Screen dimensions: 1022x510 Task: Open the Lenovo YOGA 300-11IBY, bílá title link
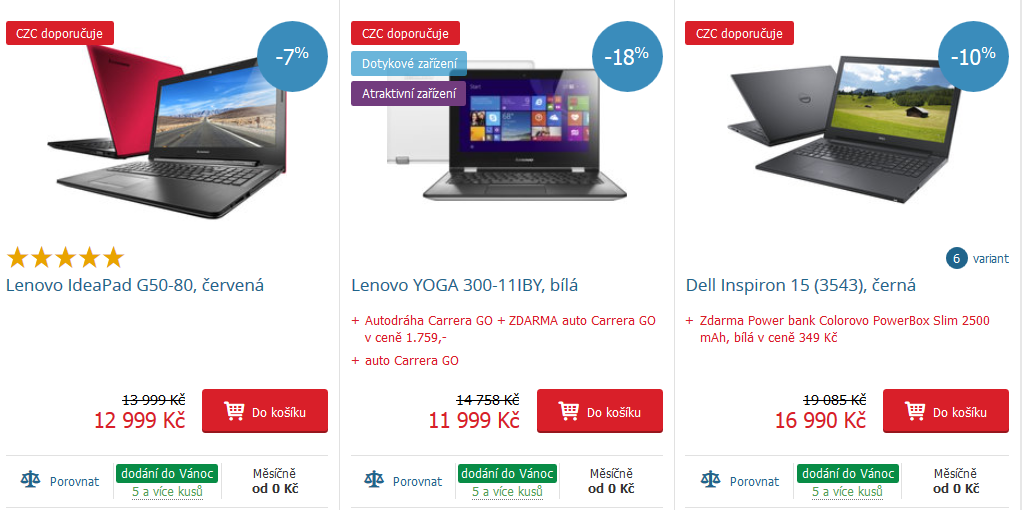(x=465, y=285)
